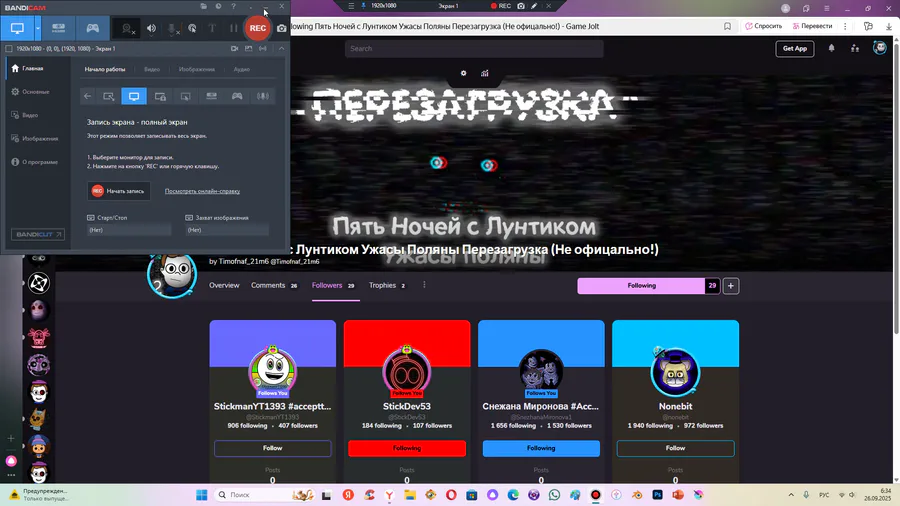
Task: Select Bandicam screen recording mode in top toolbar
Action: point(17,28)
